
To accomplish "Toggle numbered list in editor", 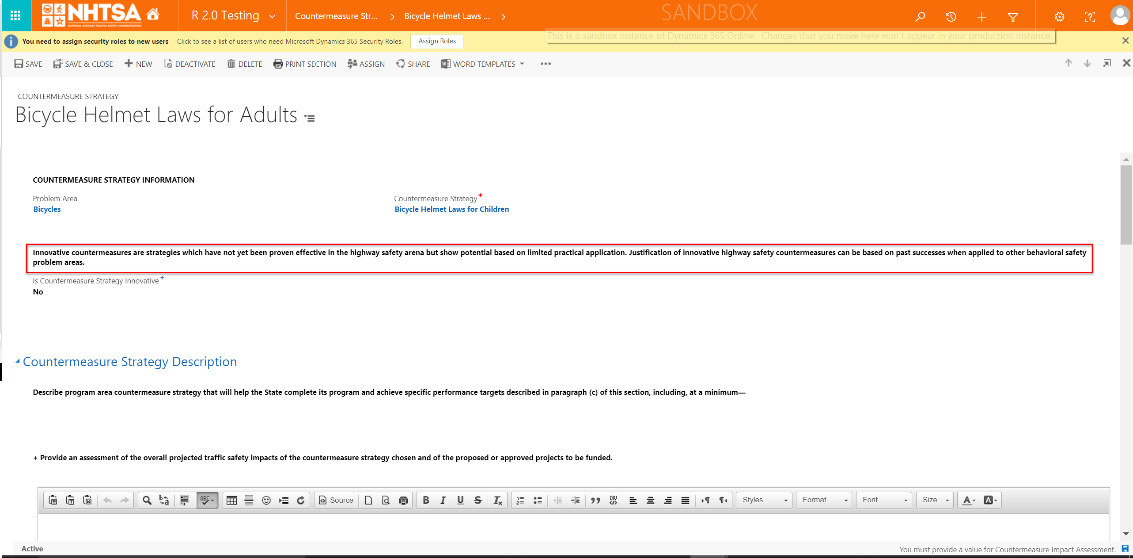I will point(520,500).
